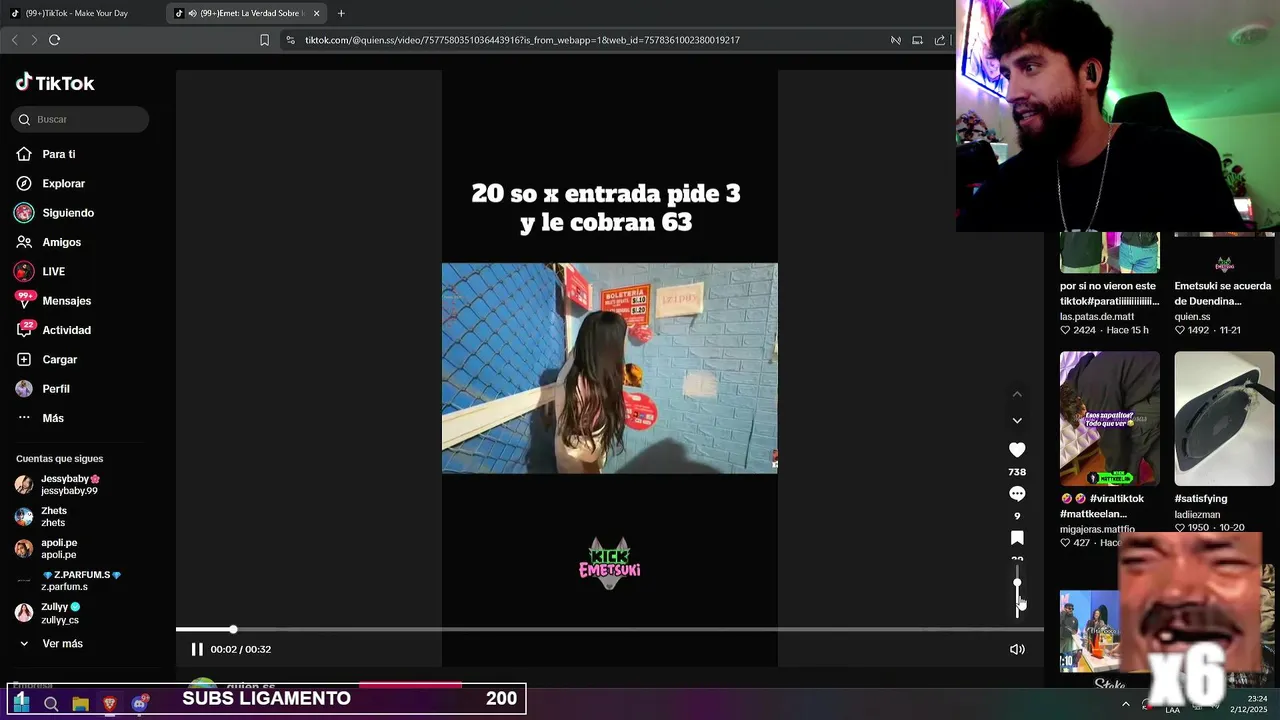Click the Mensajes icon with 99+ badge

click(x=24, y=300)
